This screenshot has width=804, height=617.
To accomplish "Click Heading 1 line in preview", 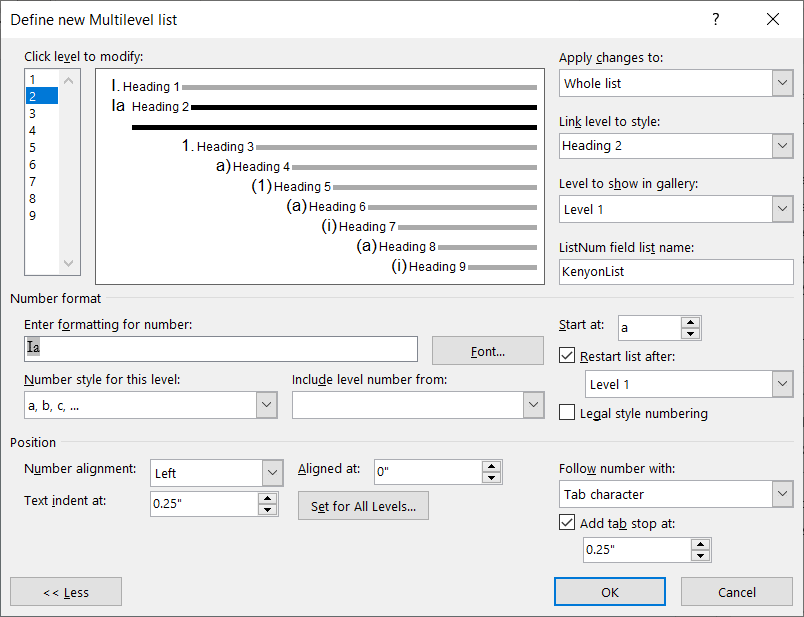I will click(324, 86).
